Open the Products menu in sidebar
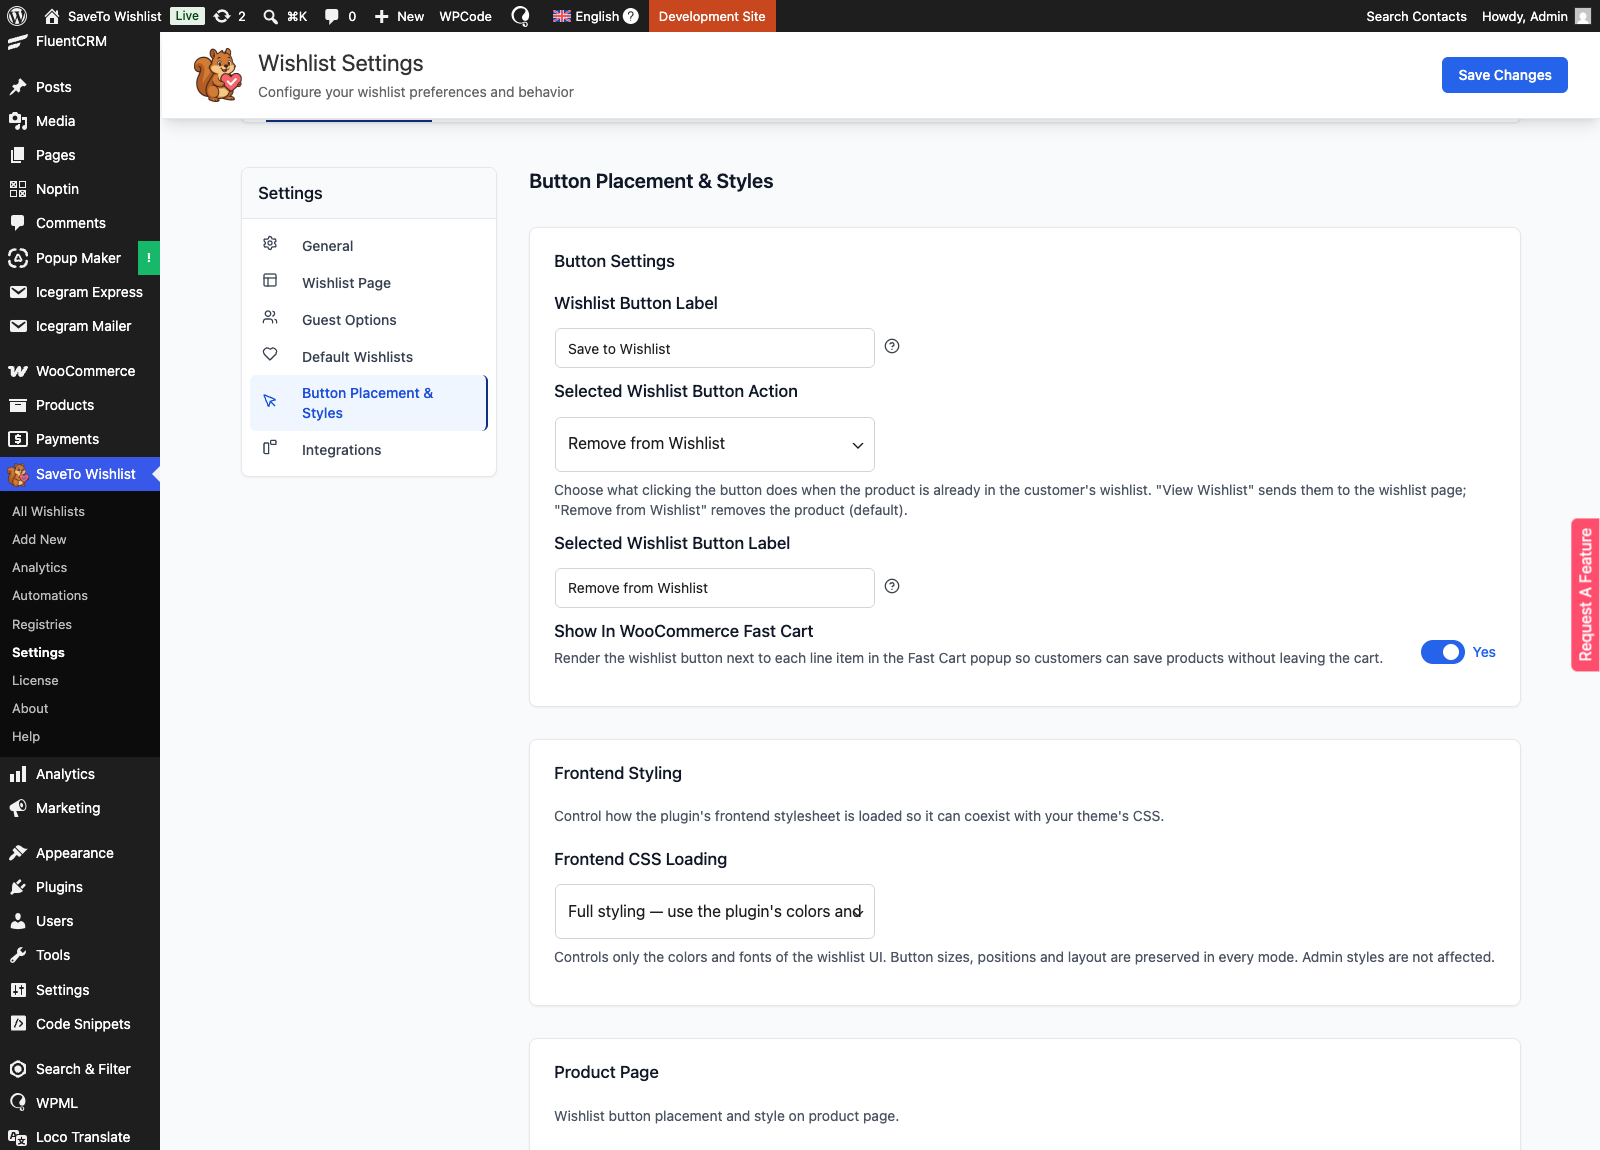 pyautogui.click(x=80, y=405)
